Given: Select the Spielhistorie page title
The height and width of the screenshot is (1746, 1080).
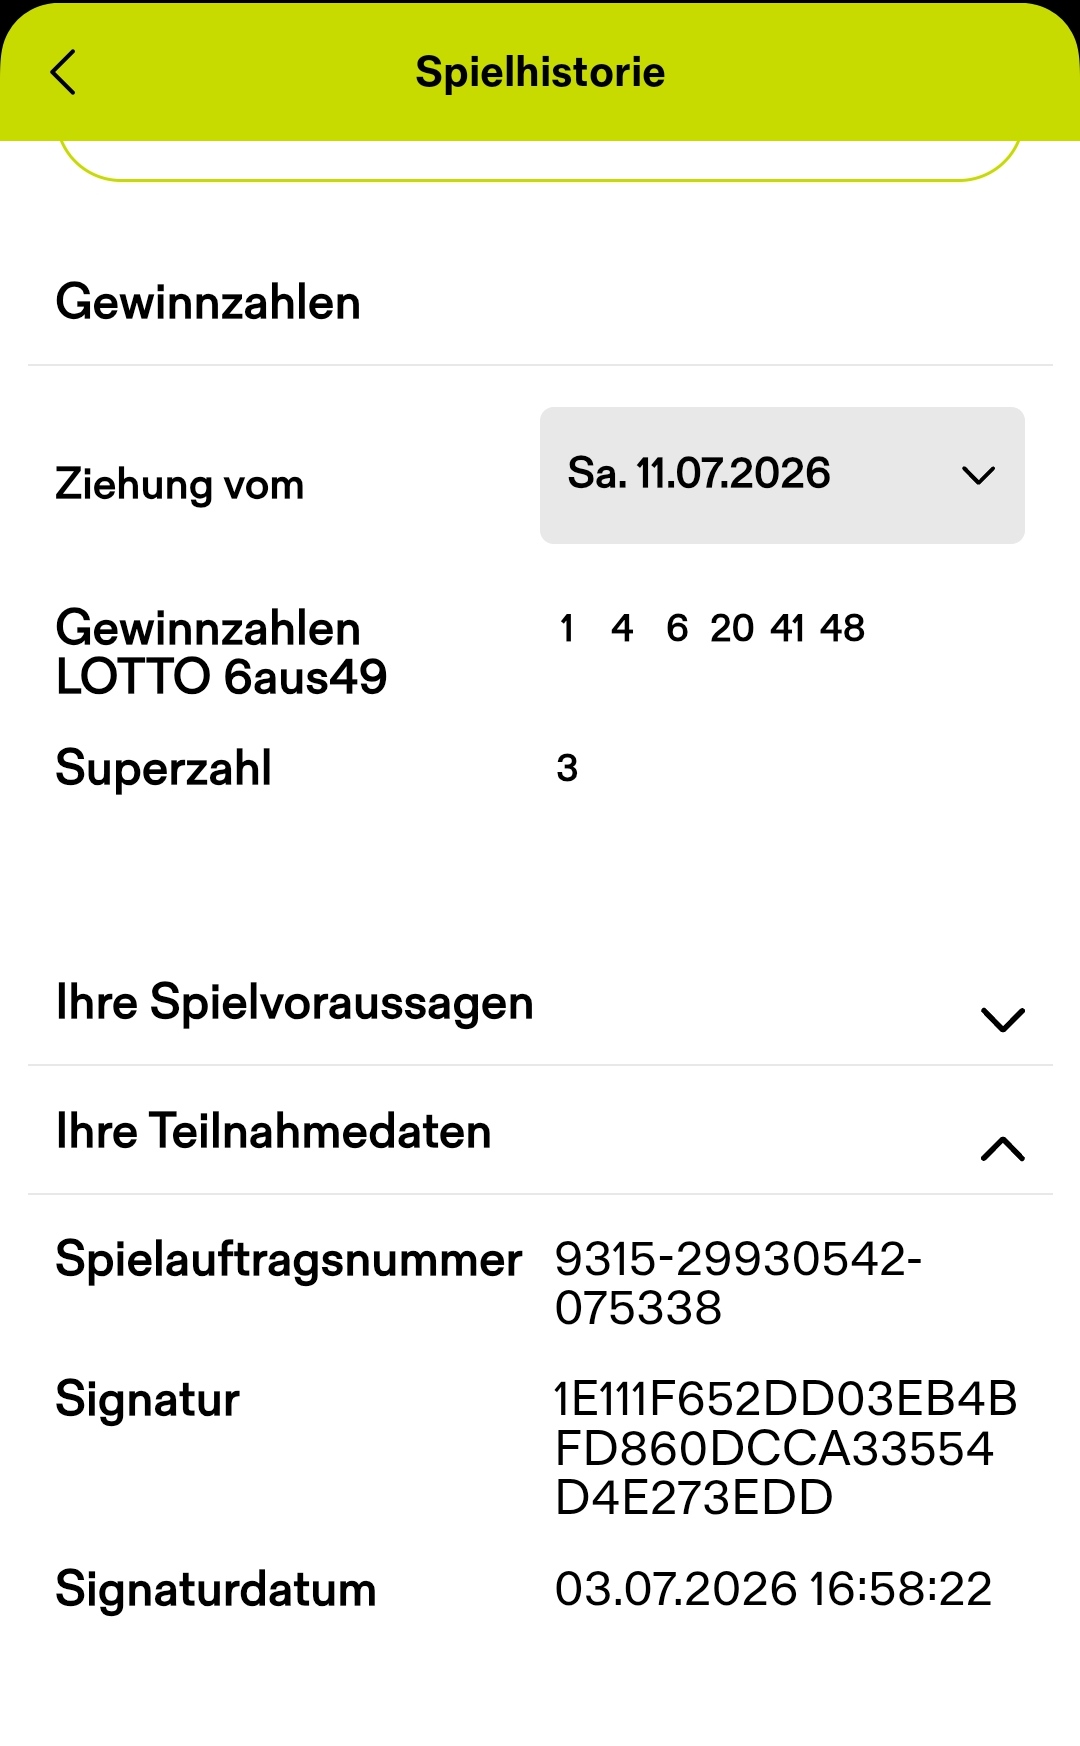Looking at the screenshot, I should pyautogui.click(x=540, y=72).
